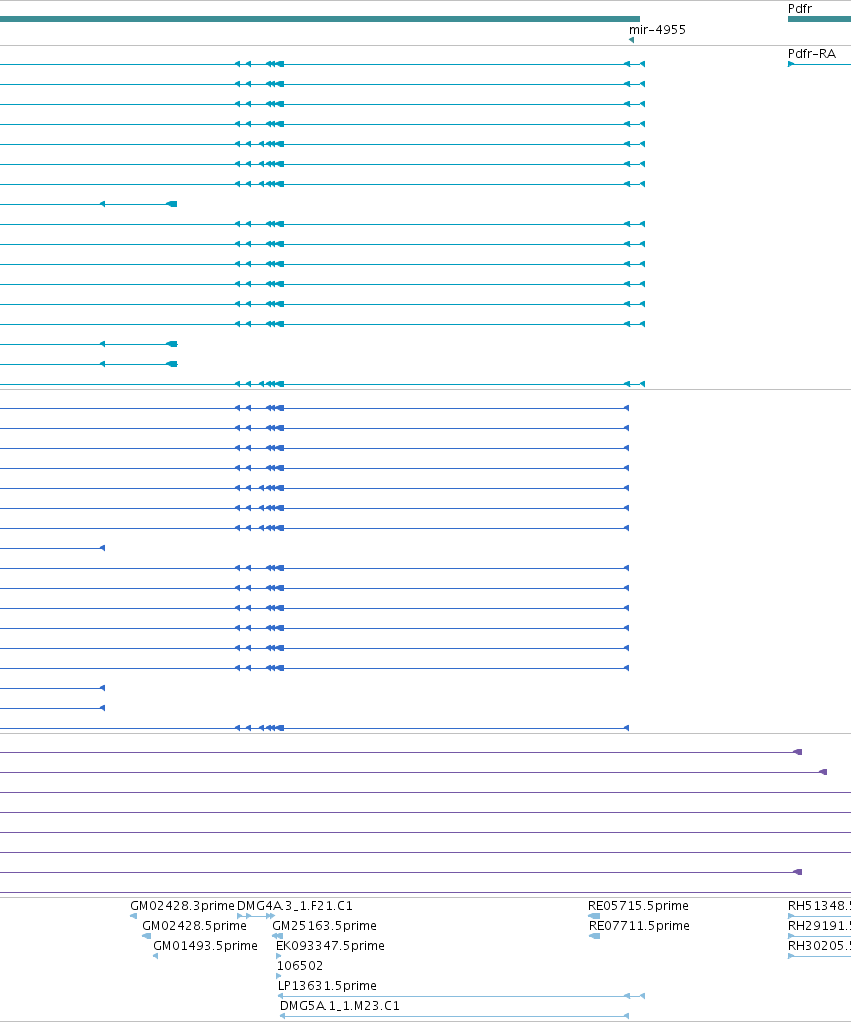The width and height of the screenshot is (851, 1022).
Task: Open the Pdfr-RA transcript label
Action: 811,53
